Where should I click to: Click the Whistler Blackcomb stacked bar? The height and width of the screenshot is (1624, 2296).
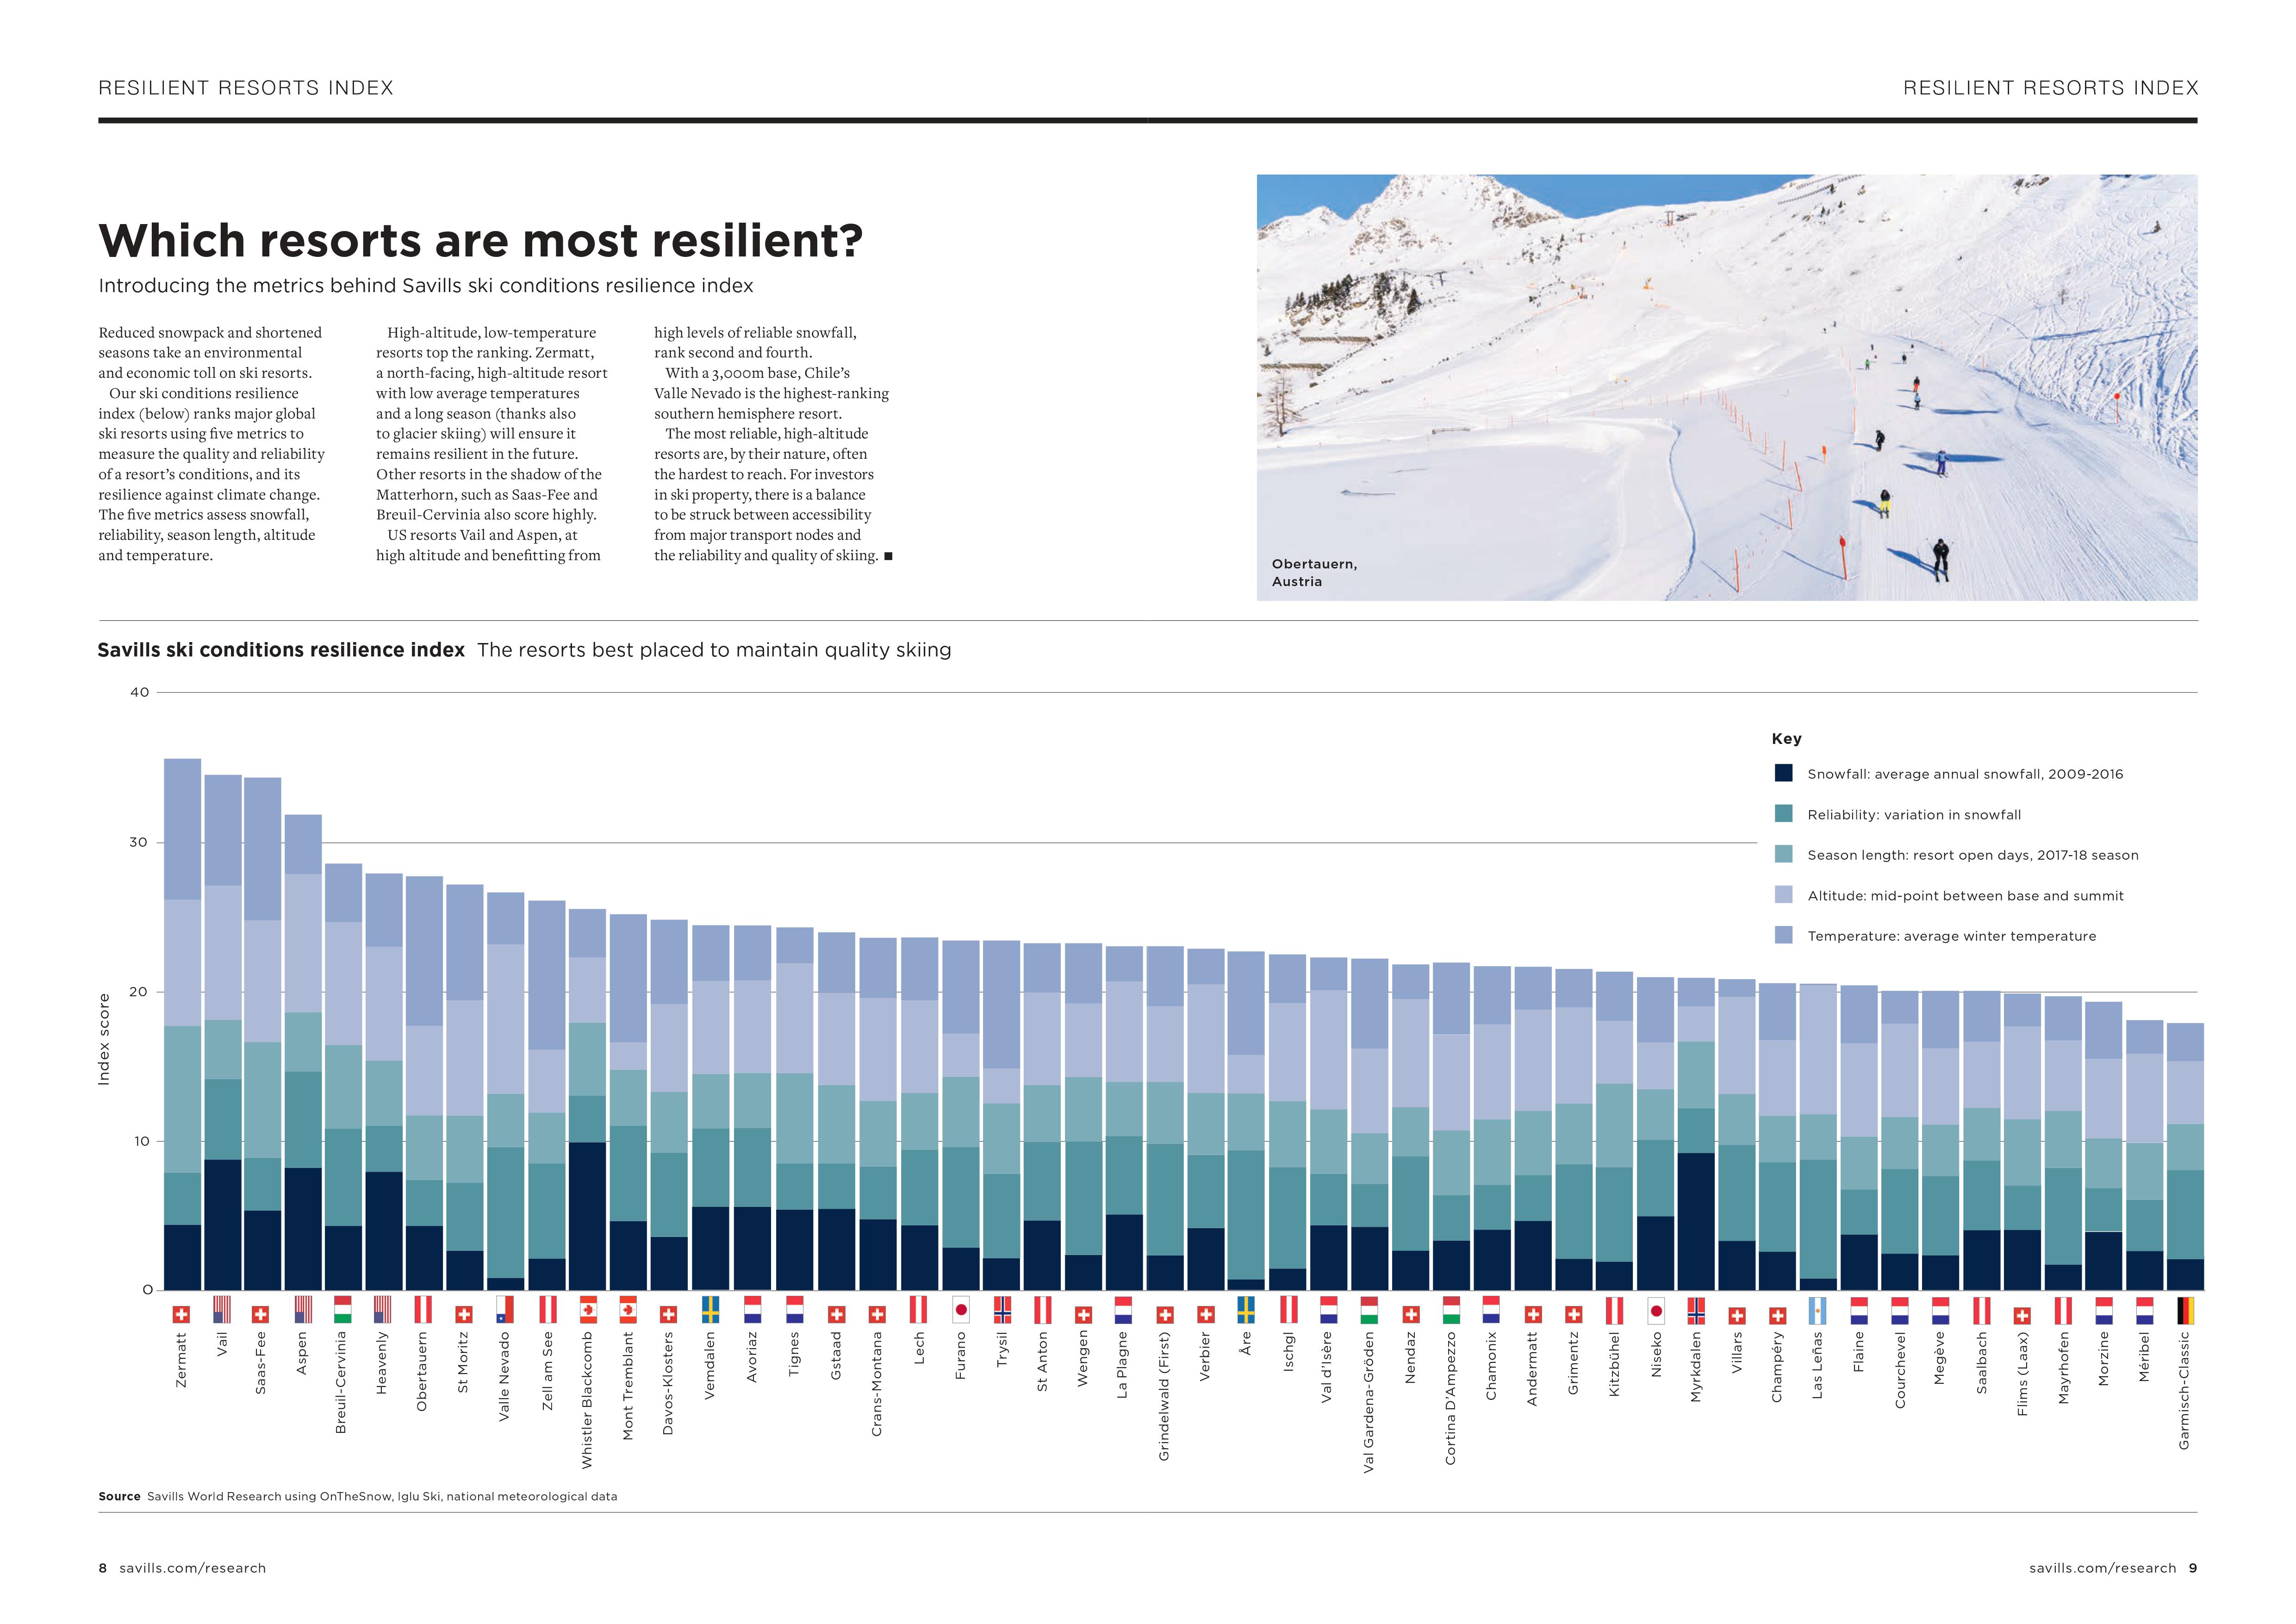pyautogui.click(x=587, y=1100)
